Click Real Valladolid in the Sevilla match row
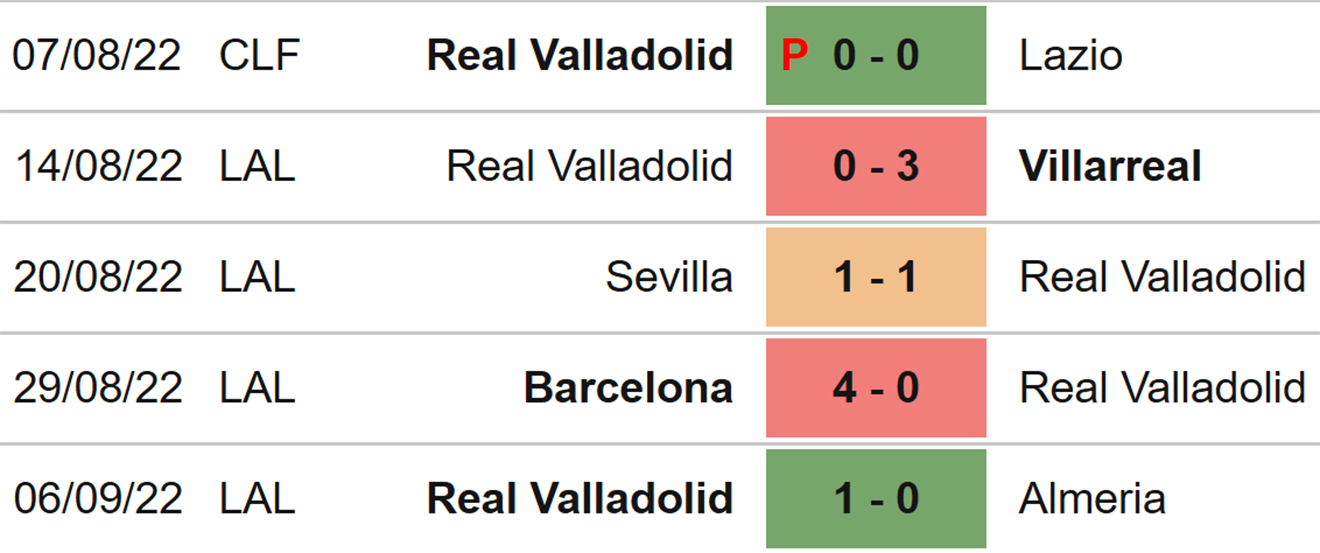 pyautogui.click(x=1162, y=277)
